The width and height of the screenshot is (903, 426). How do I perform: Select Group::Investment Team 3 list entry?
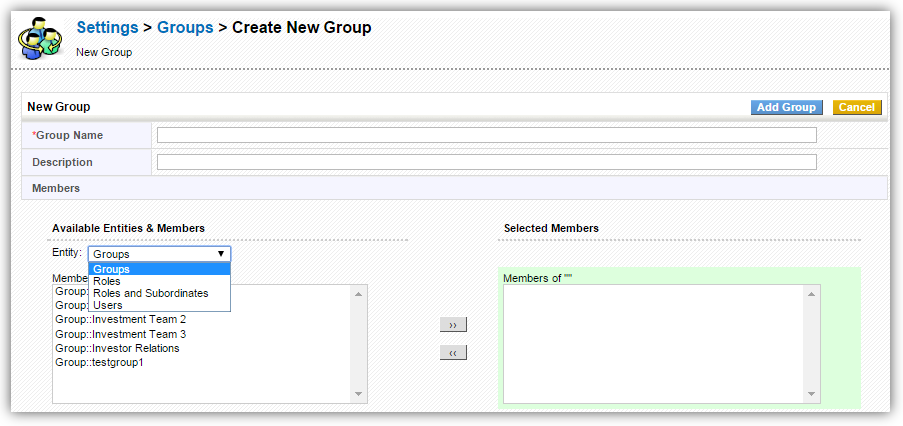121,334
